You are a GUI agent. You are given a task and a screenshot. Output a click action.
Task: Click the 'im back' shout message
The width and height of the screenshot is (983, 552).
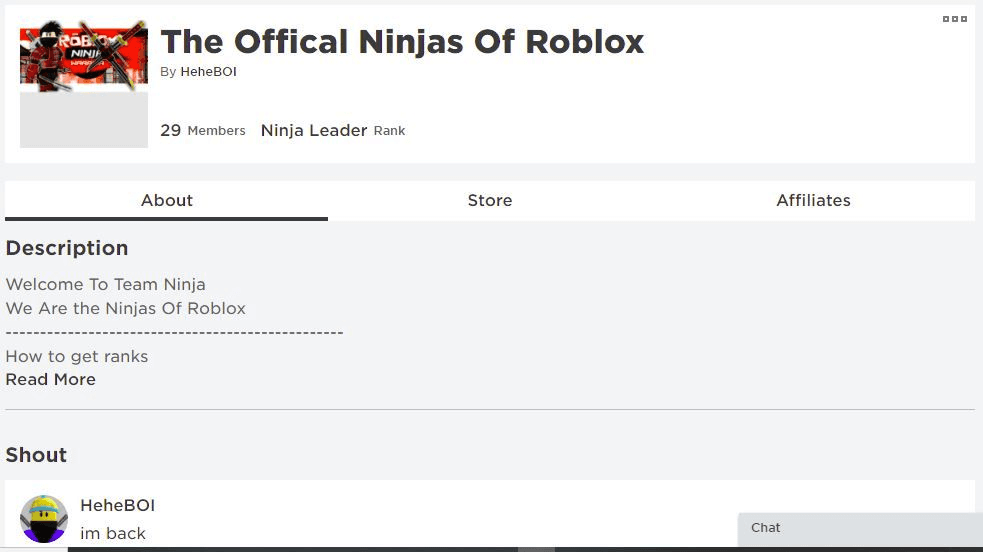click(113, 533)
